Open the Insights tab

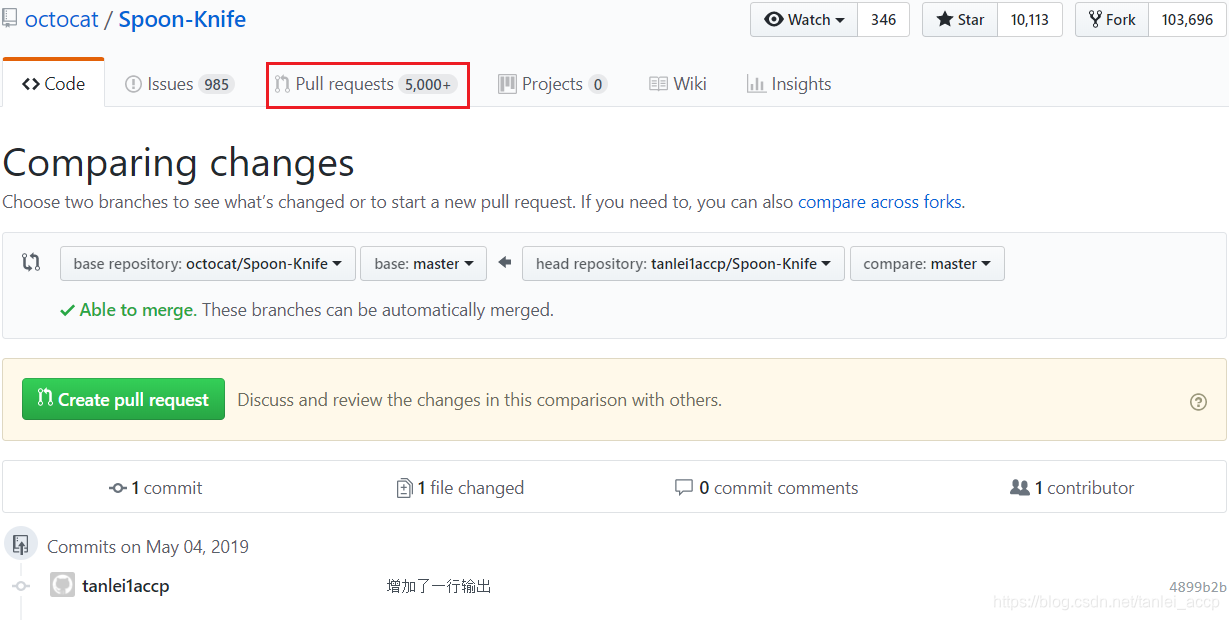[789, 84]
